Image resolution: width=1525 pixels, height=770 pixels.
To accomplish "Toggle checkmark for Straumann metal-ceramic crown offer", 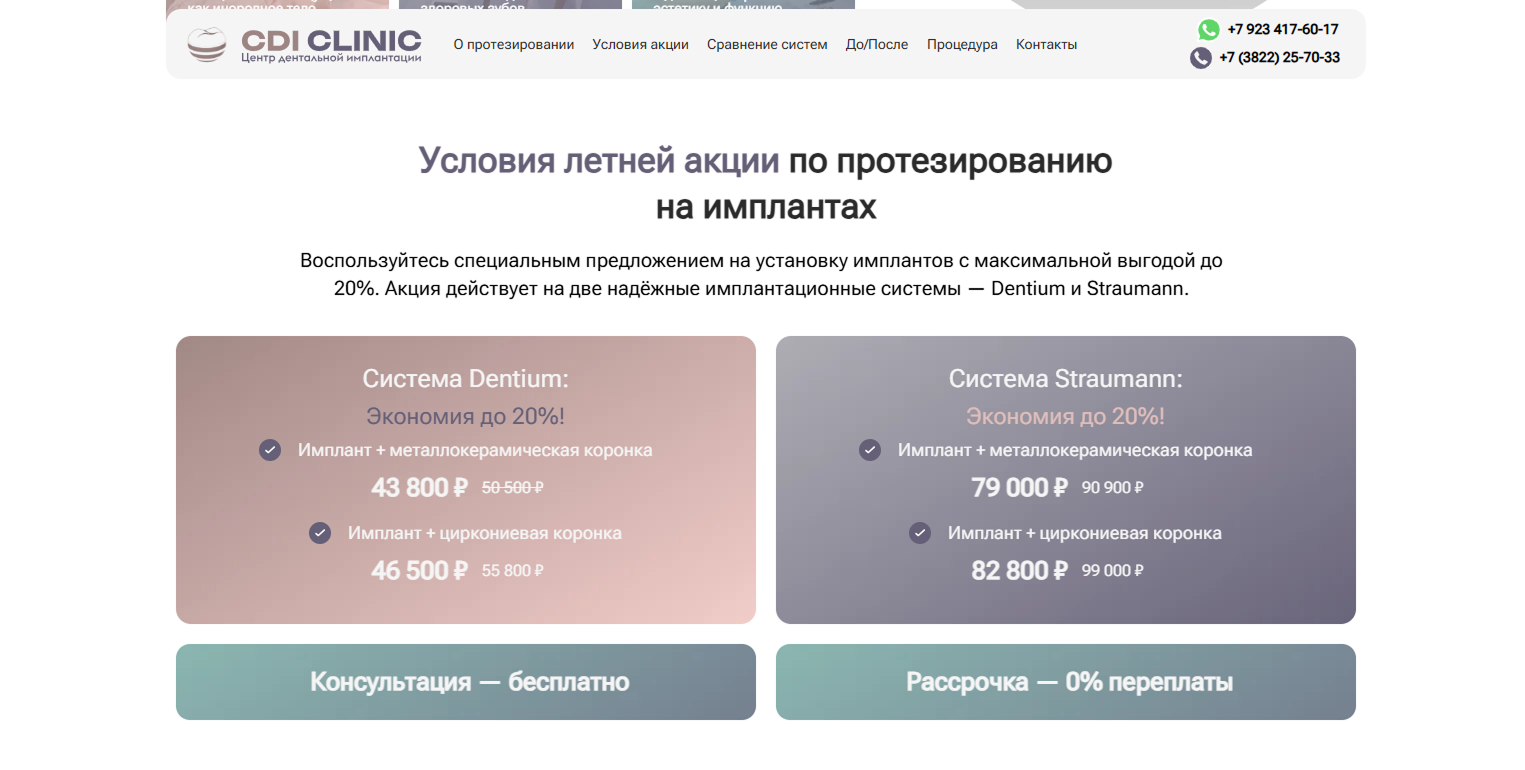I will pos(869,450).
